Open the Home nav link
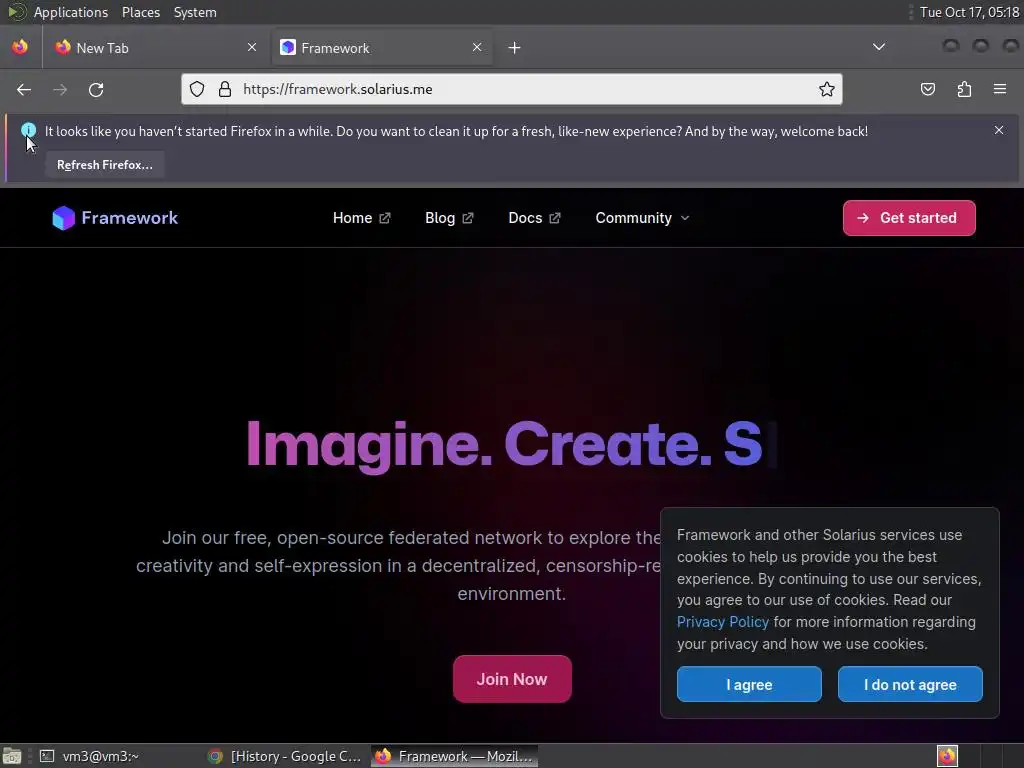The width and height of the screenshot is (1024, 768). point(361,218)
